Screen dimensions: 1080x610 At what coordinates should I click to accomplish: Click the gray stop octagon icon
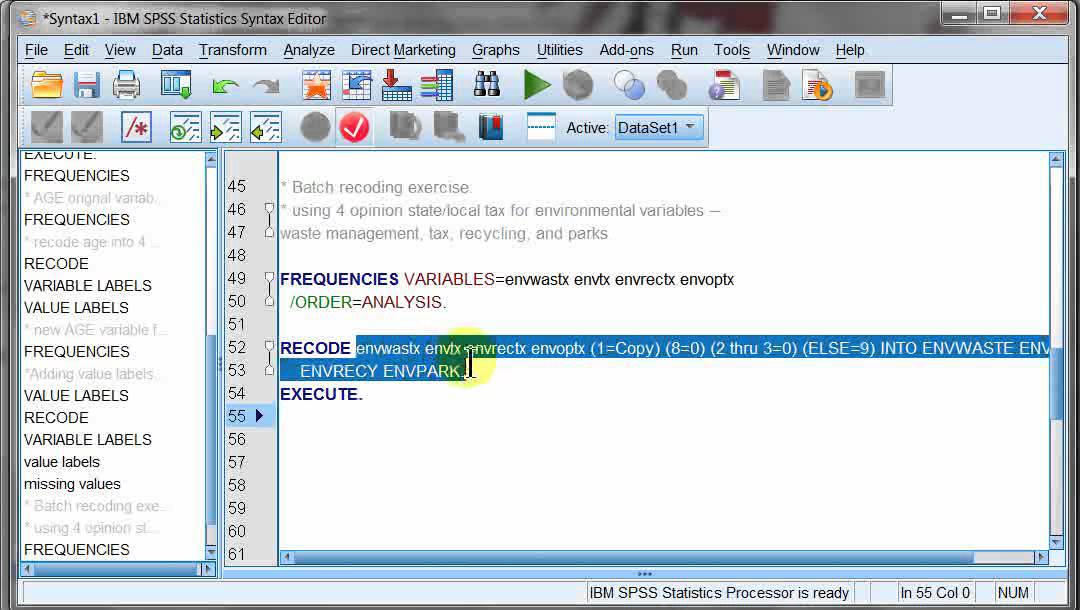(578, 85)
